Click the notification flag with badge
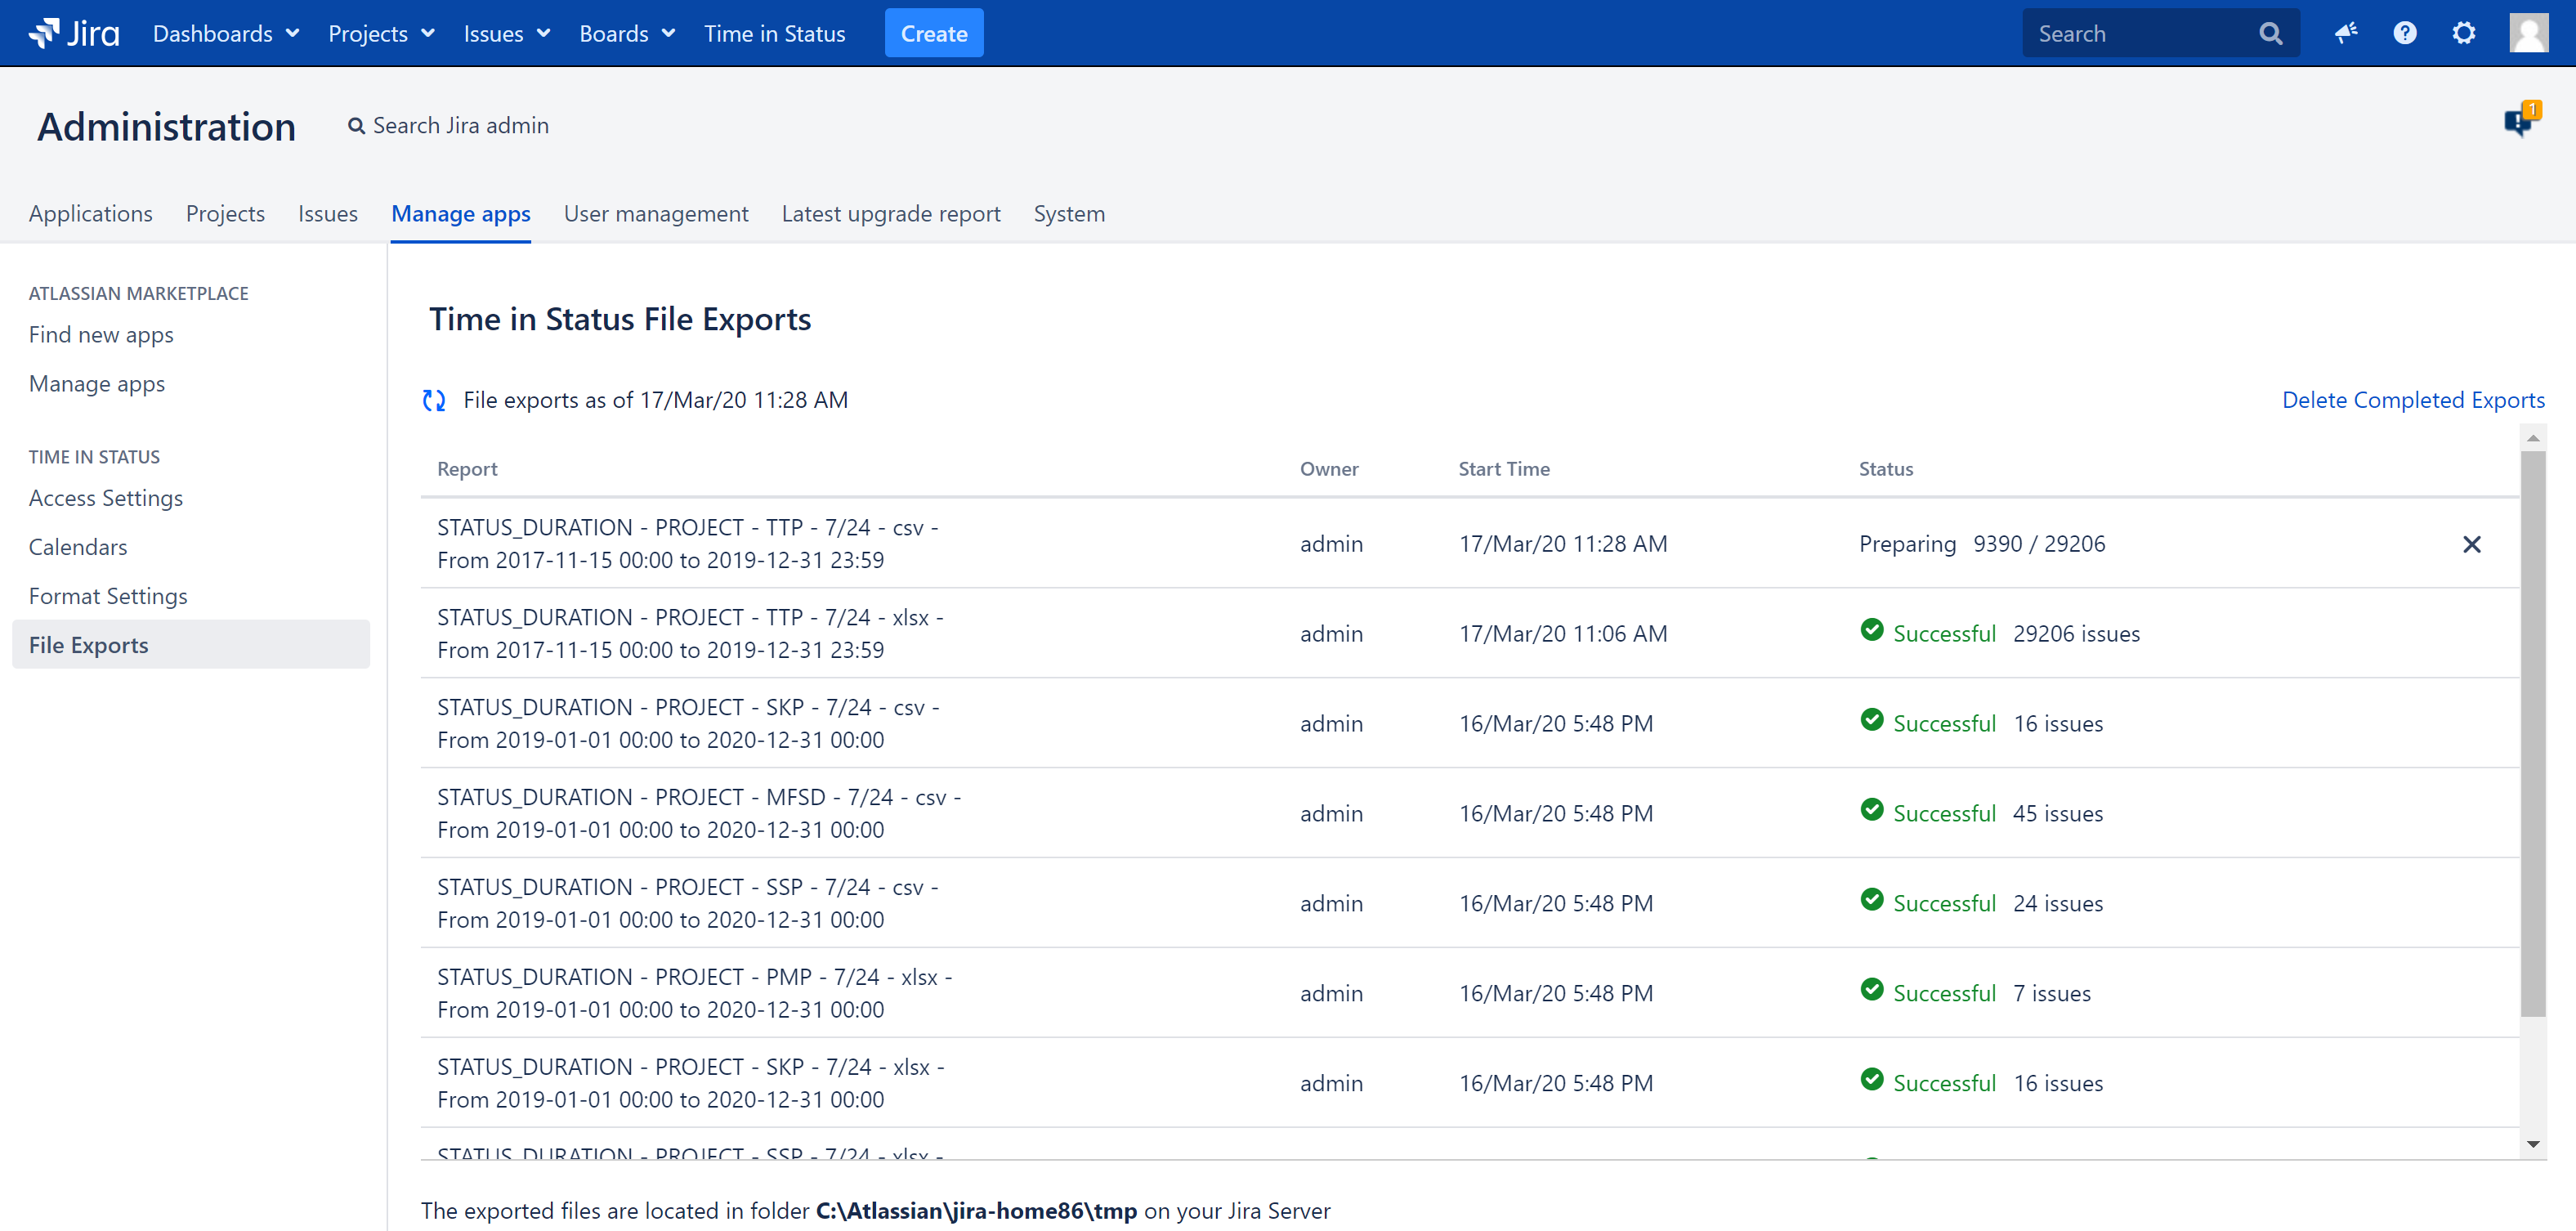 [x=2519, y=122]
